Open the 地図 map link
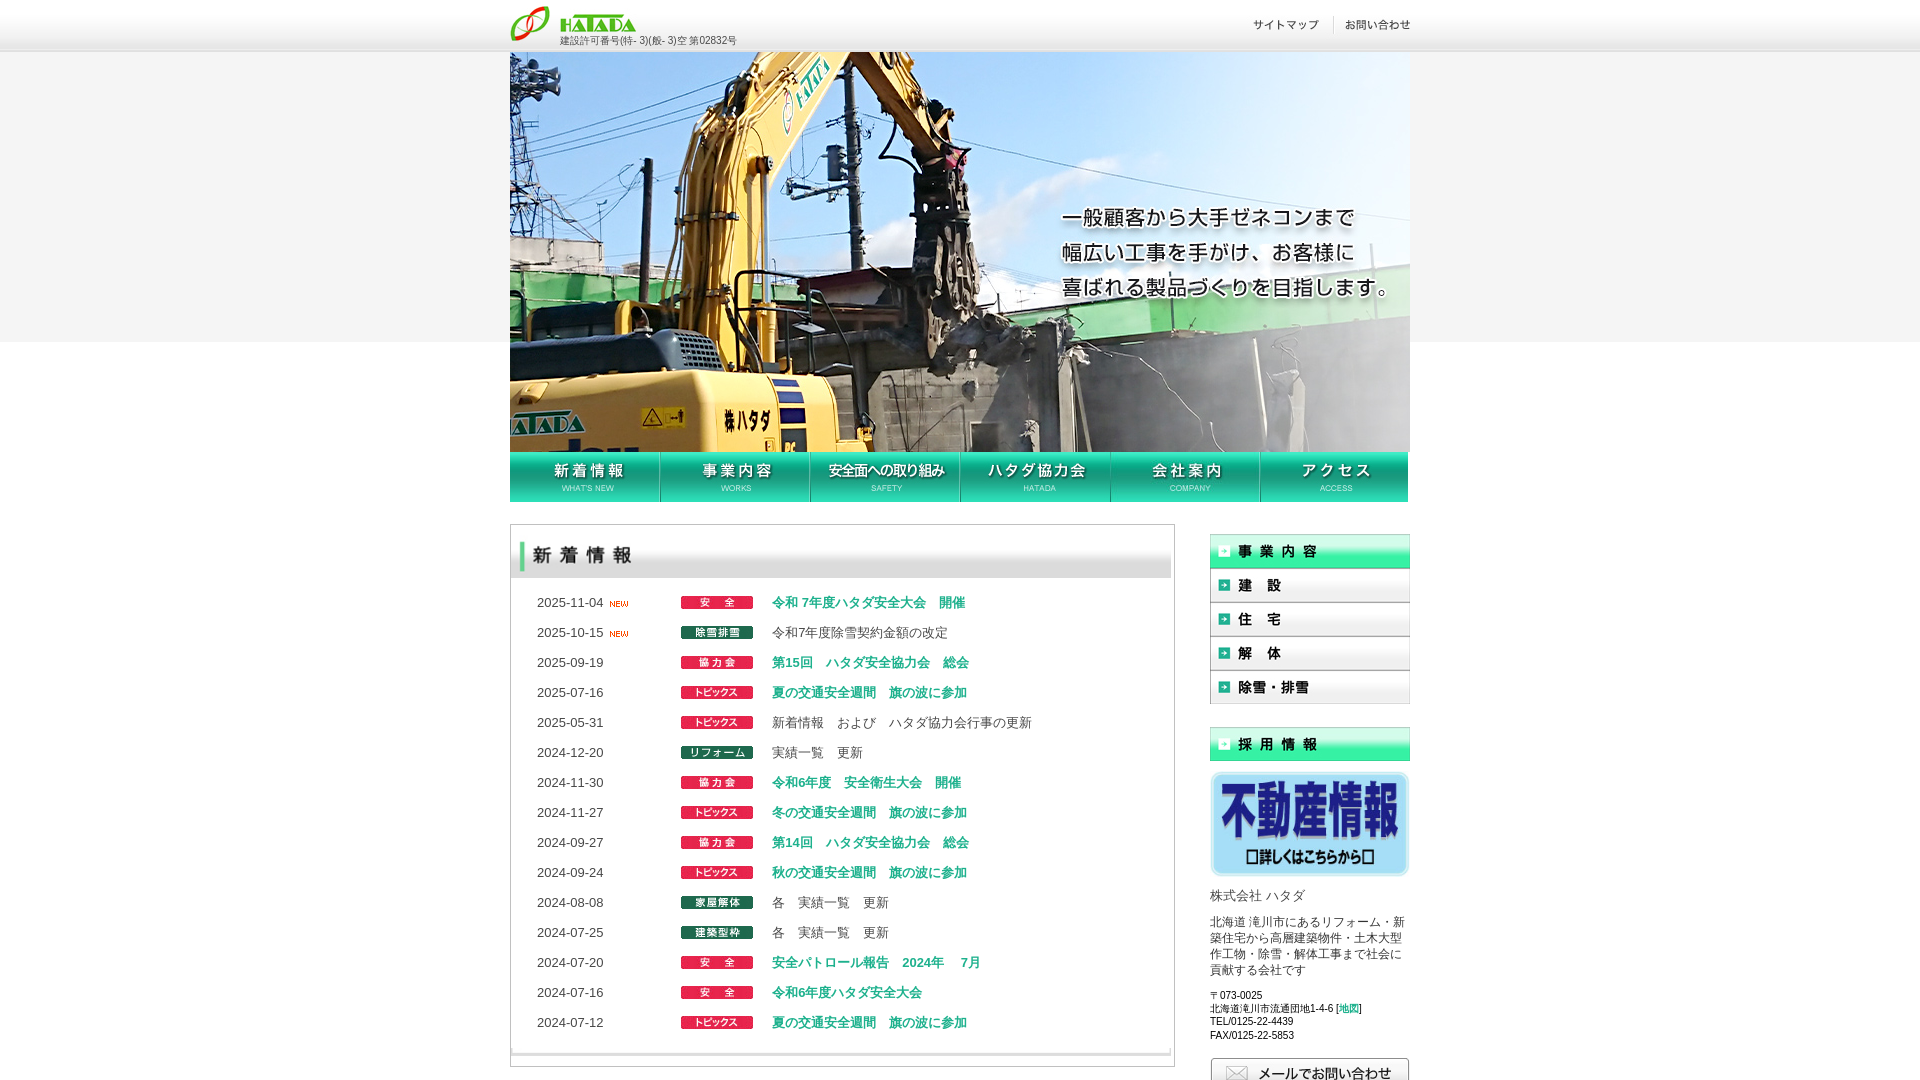Viewport: 1920px width, 1080px height. [1349, 1009]
